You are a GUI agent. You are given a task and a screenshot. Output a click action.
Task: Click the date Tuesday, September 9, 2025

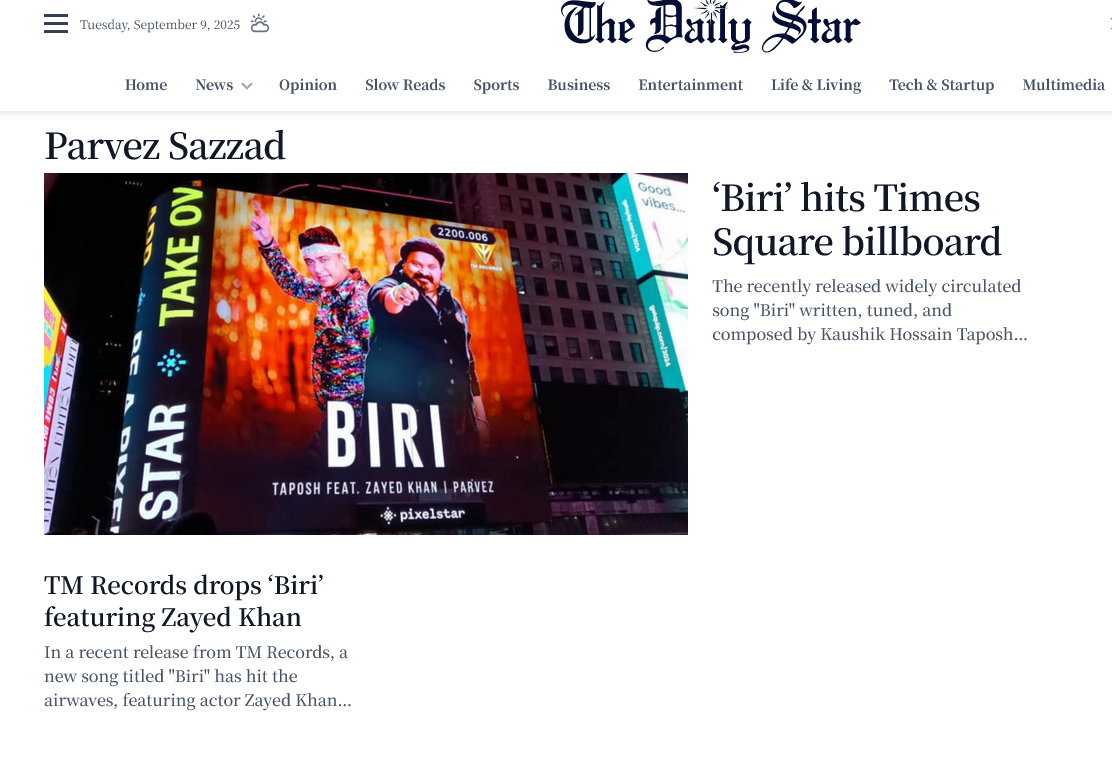coord(160,25)
